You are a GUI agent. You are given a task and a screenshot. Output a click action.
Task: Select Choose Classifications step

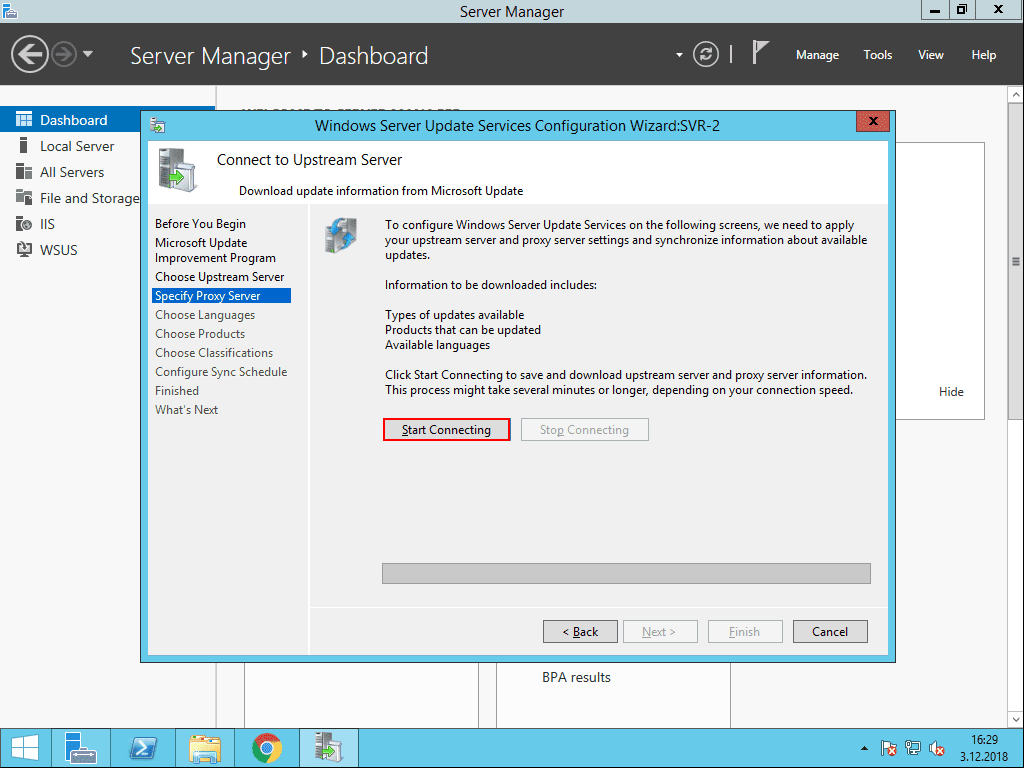214,353
